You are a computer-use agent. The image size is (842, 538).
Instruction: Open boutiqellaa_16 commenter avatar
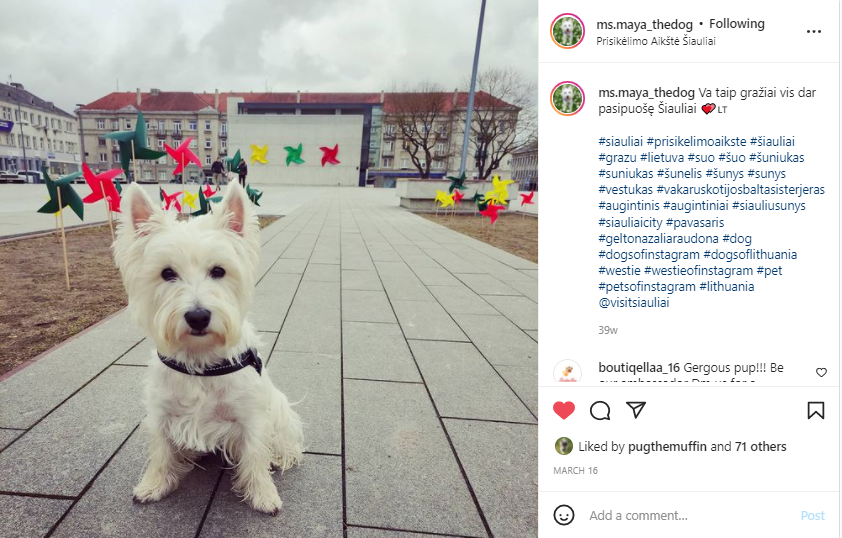click(567, 372)
